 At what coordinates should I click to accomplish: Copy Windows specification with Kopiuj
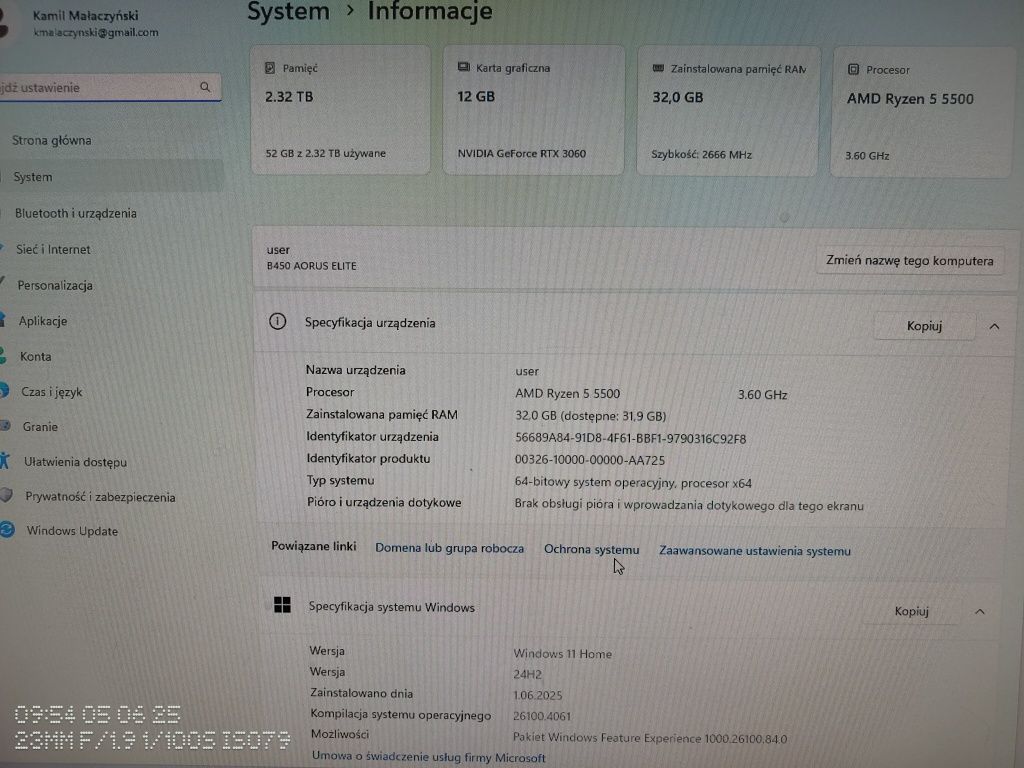912,611
